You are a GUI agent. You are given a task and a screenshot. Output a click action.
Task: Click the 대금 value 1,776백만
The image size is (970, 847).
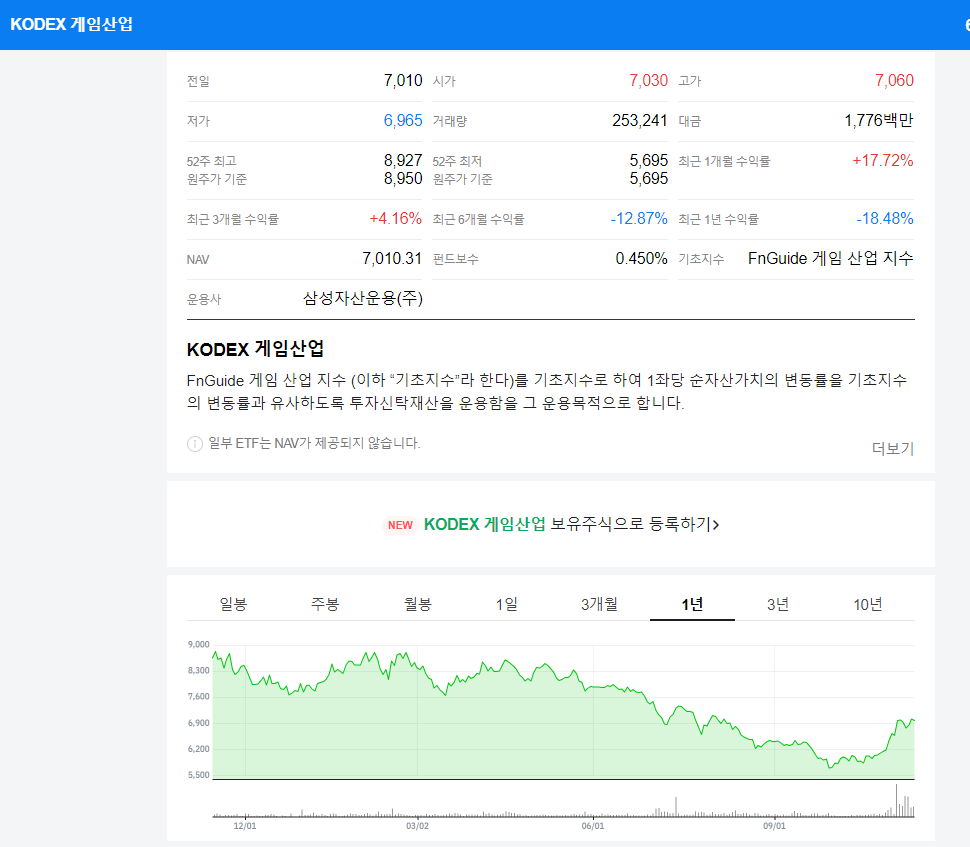[x=879, y=121]
